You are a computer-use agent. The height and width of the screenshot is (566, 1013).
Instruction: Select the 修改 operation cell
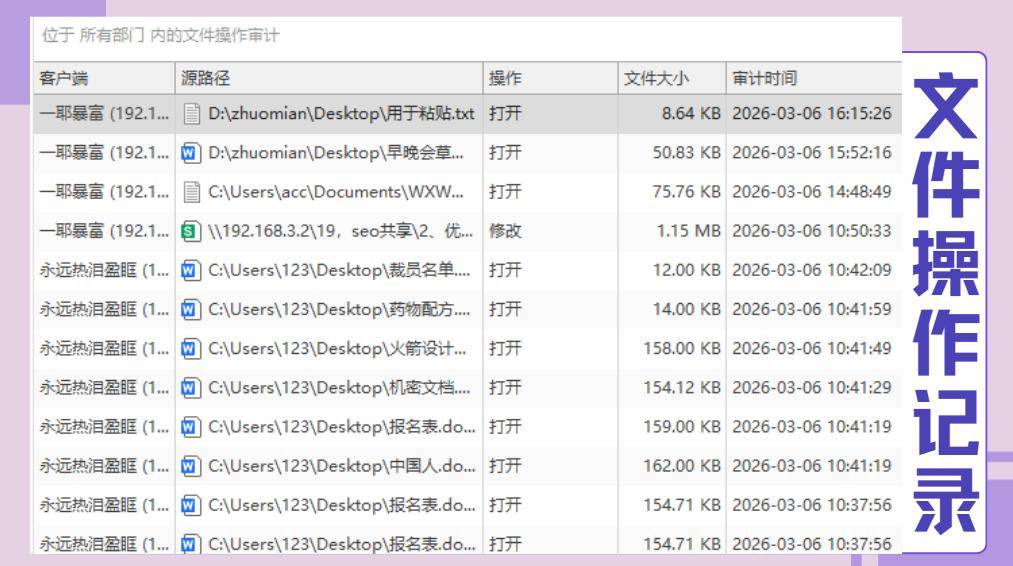click(x=505, y=231)
